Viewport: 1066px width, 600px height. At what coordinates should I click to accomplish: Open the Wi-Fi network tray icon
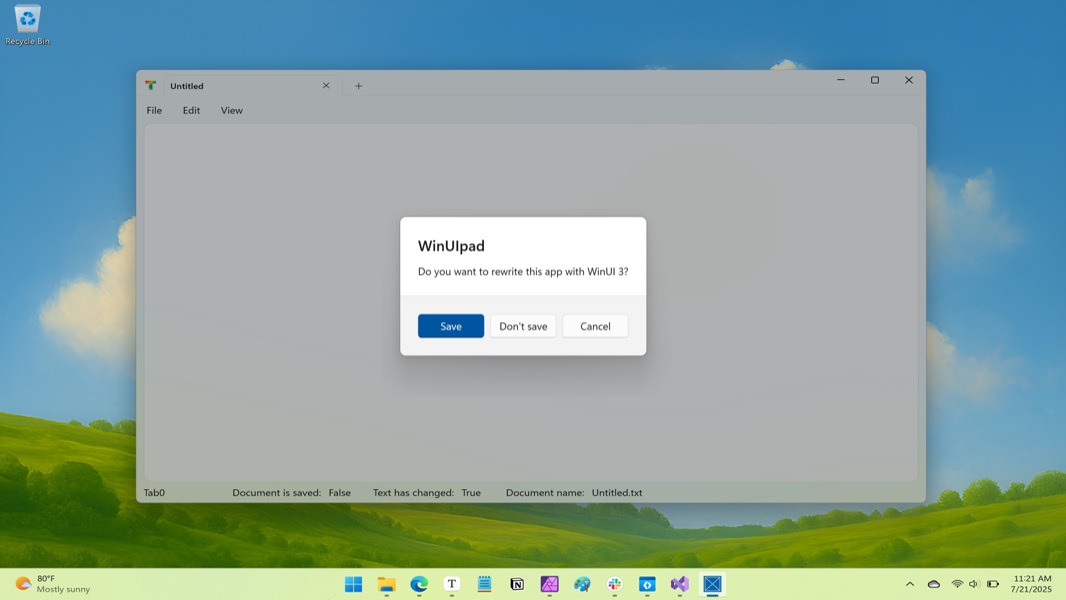[x=957, y=584]
